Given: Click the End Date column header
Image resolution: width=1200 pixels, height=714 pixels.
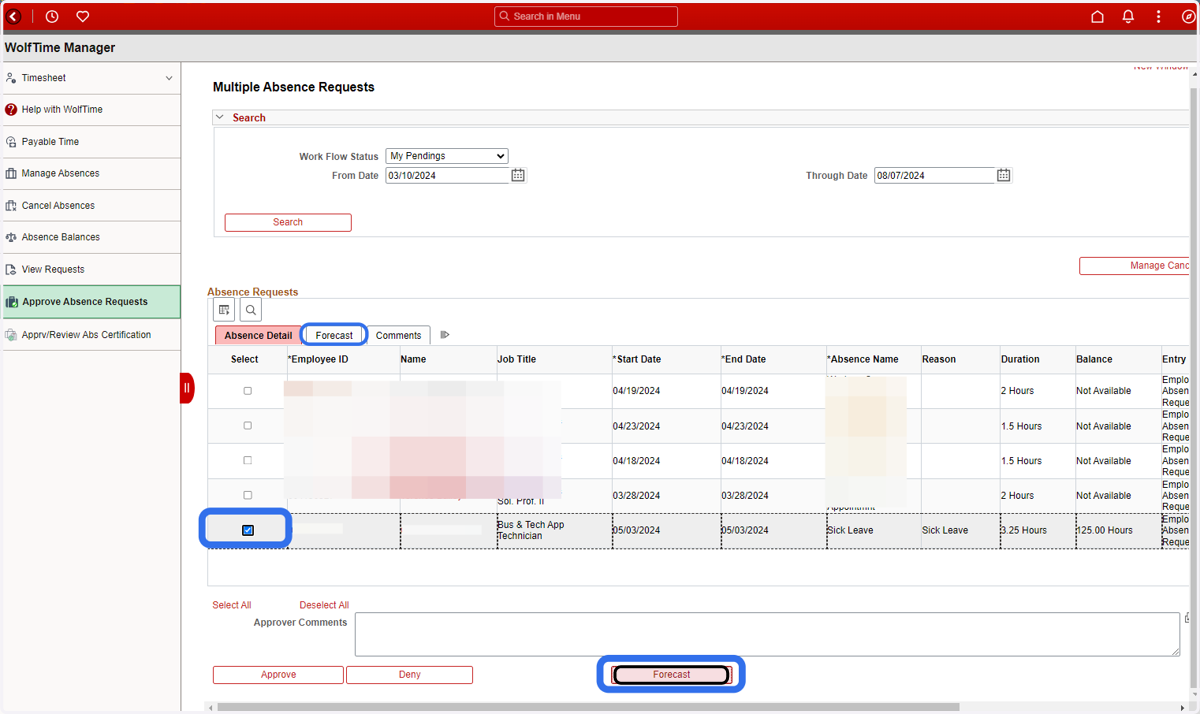Looking at the screenshot, I should pyautogui.click(x=744, y=360).
